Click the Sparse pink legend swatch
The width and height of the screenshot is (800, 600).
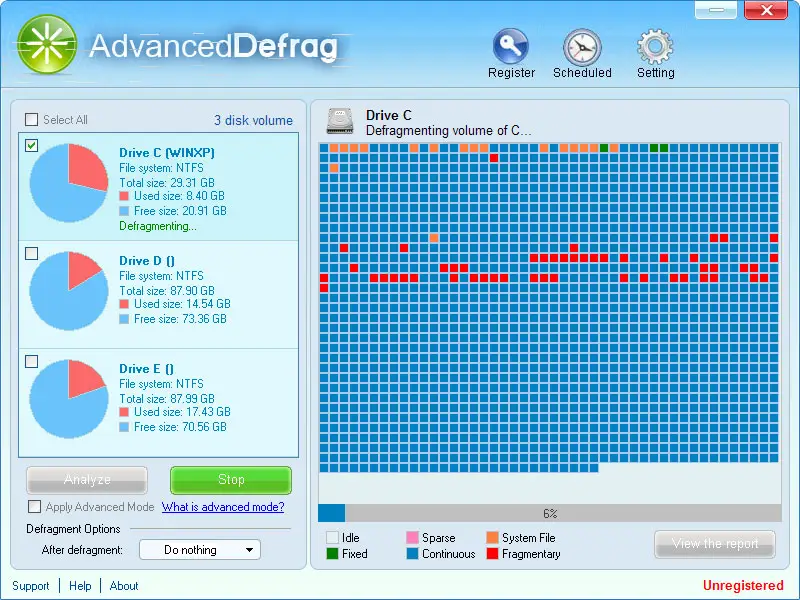(412, 538)
